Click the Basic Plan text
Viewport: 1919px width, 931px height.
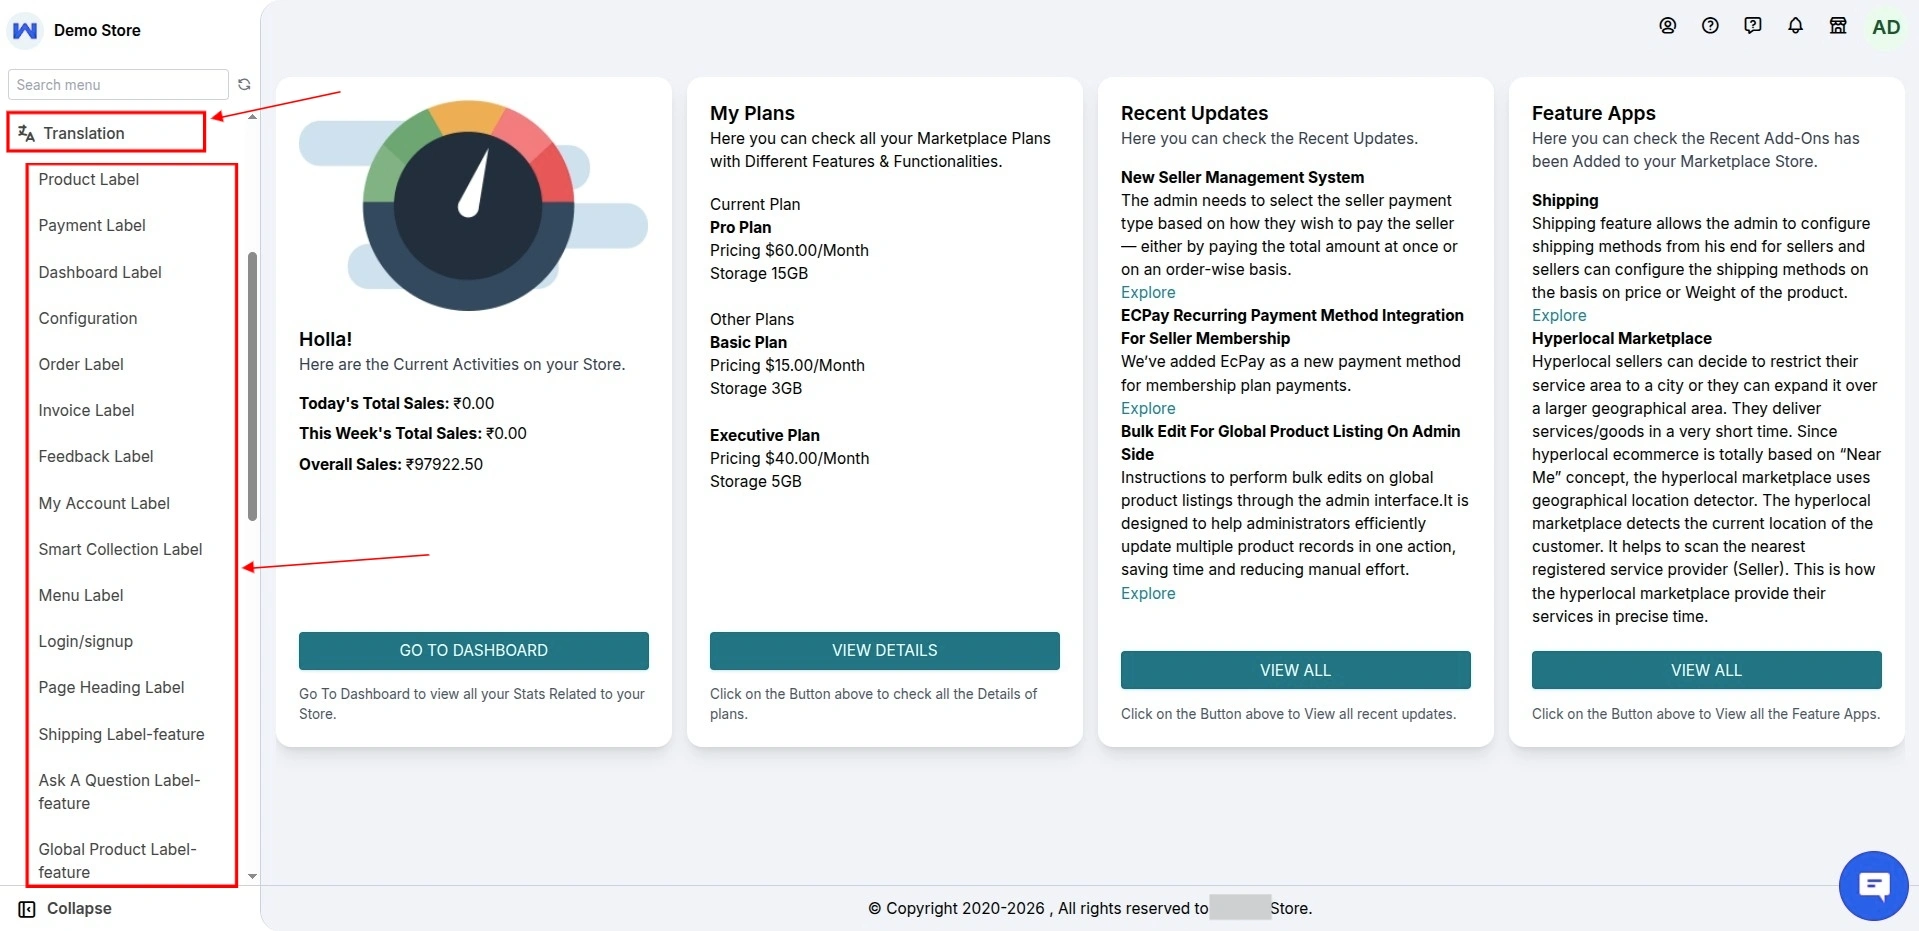748,343
